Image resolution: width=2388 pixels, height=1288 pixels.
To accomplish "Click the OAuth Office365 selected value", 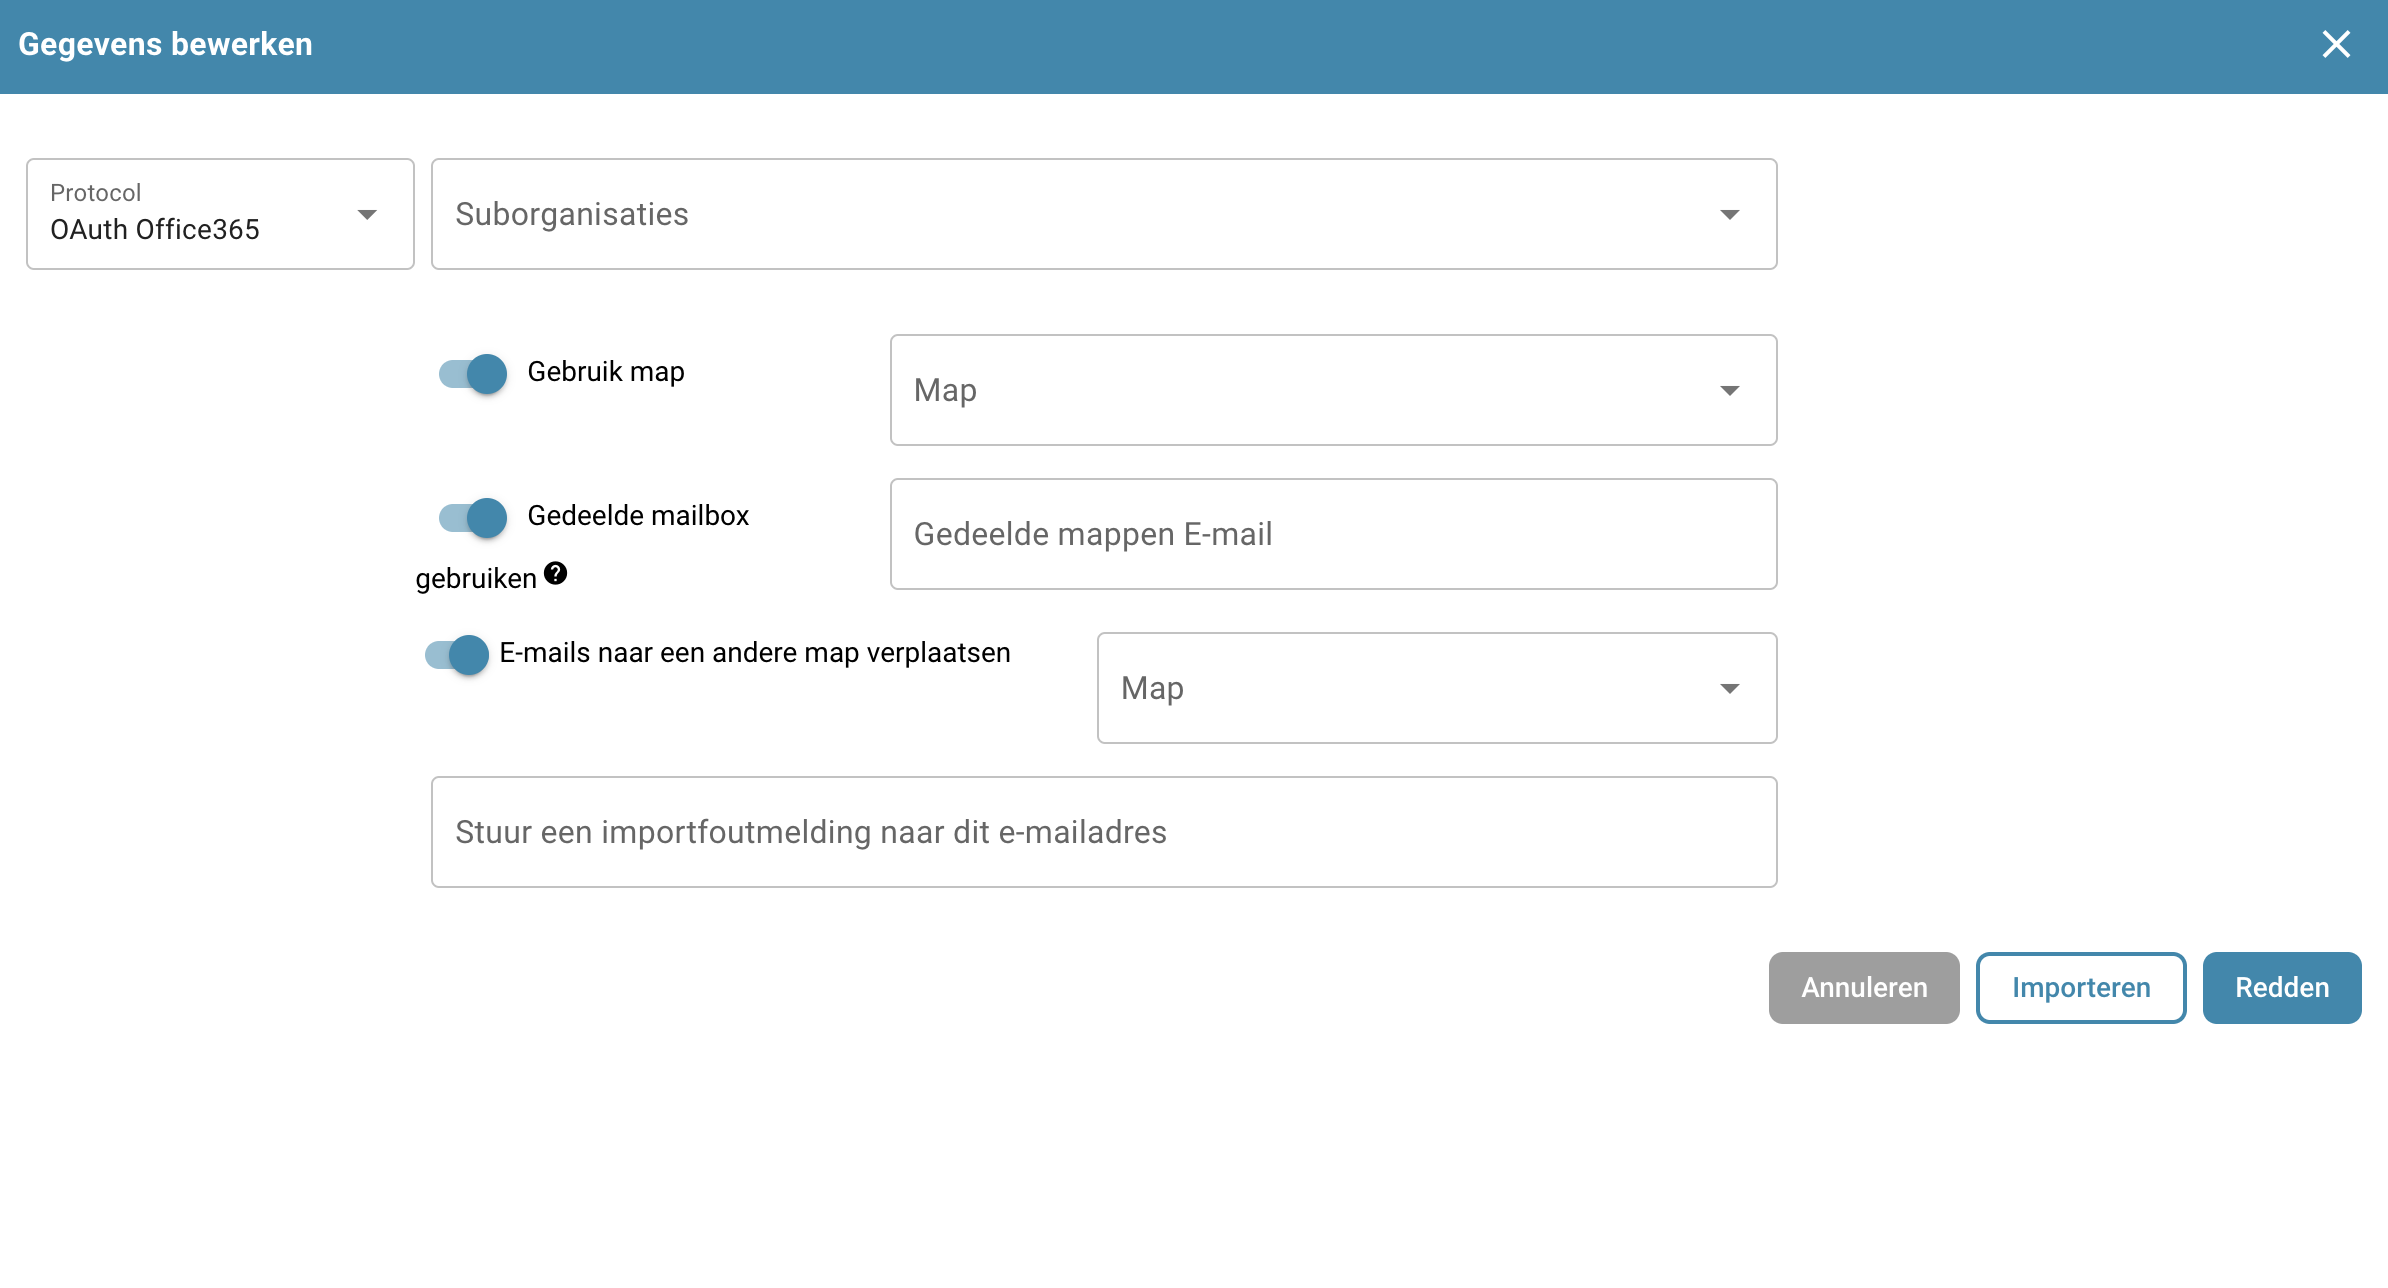I will tap(155, 230).
